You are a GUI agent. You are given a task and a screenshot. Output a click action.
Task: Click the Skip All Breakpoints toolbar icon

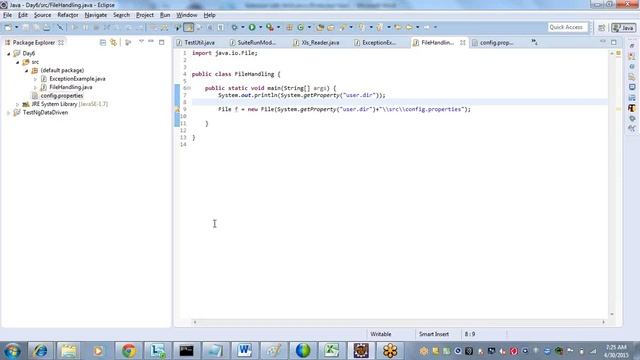pyautogui.click(x=60, y=27)
